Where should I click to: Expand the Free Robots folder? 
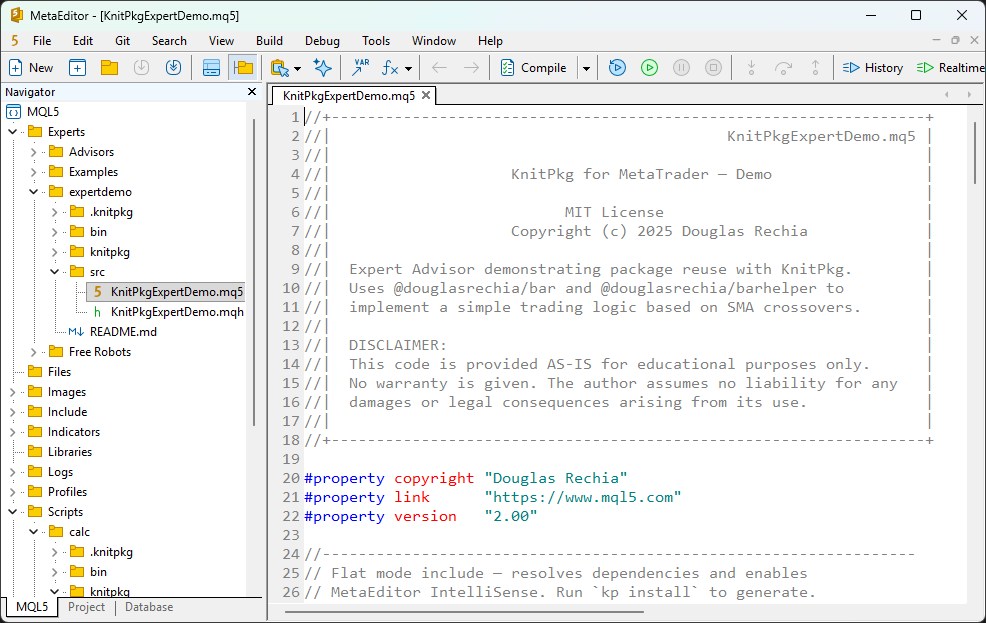coord(33,352)
